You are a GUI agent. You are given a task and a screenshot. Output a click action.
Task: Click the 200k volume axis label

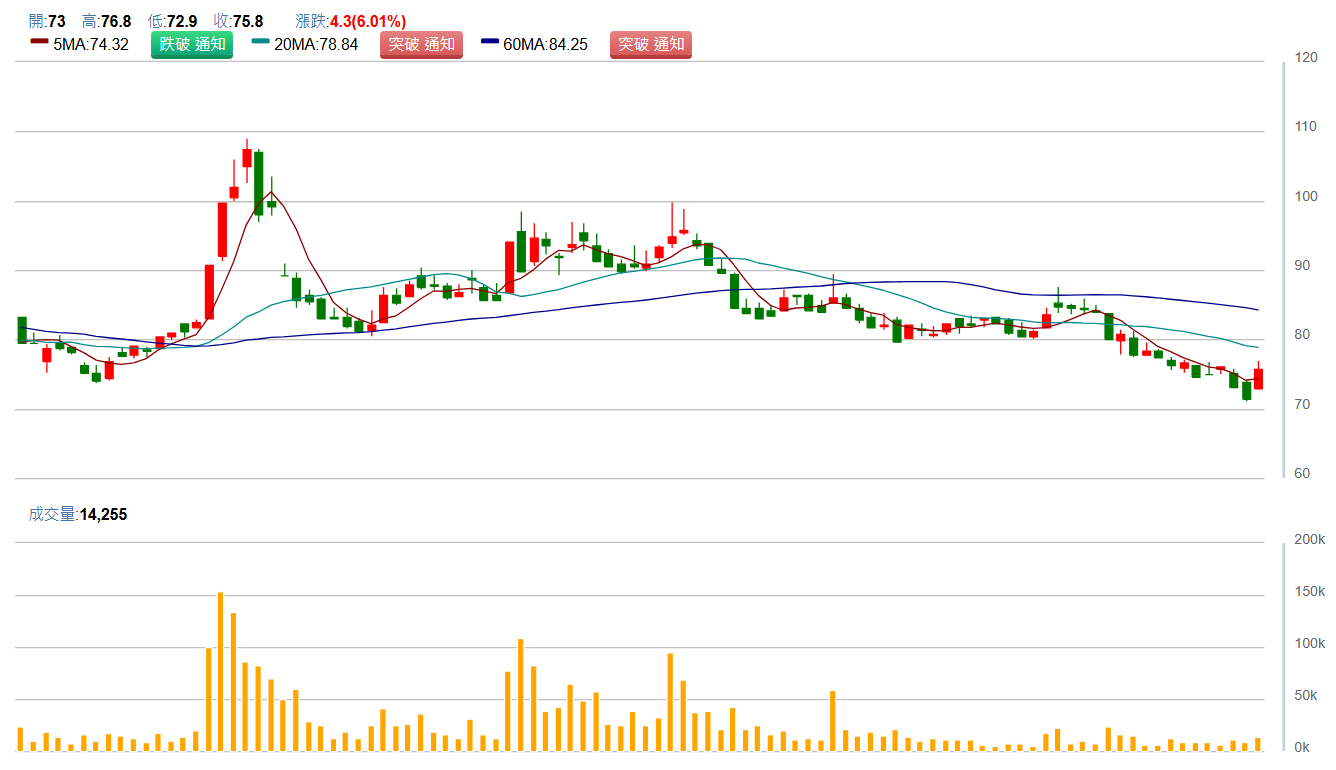tap(1309, 540)
